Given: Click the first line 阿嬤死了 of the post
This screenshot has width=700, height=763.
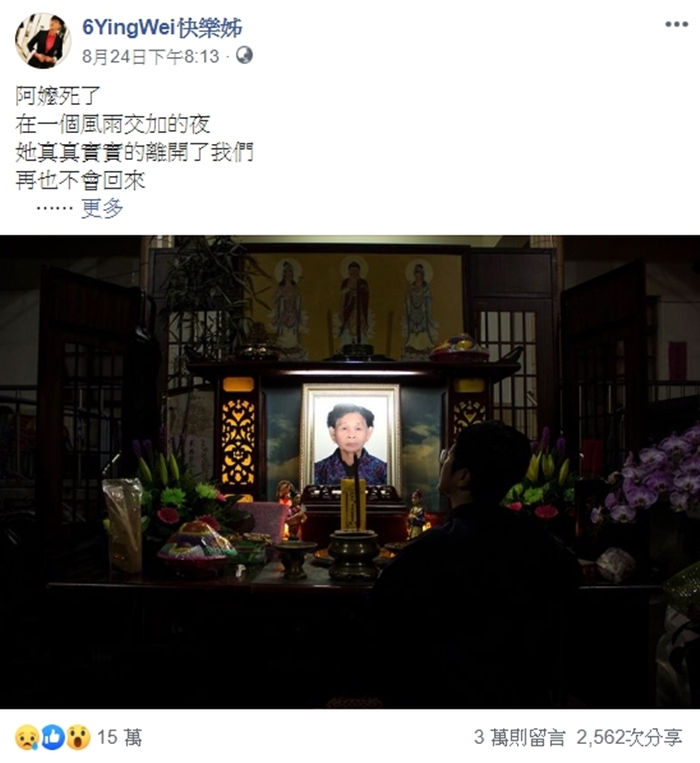Looking at the screenshot, I should [58, 96].
